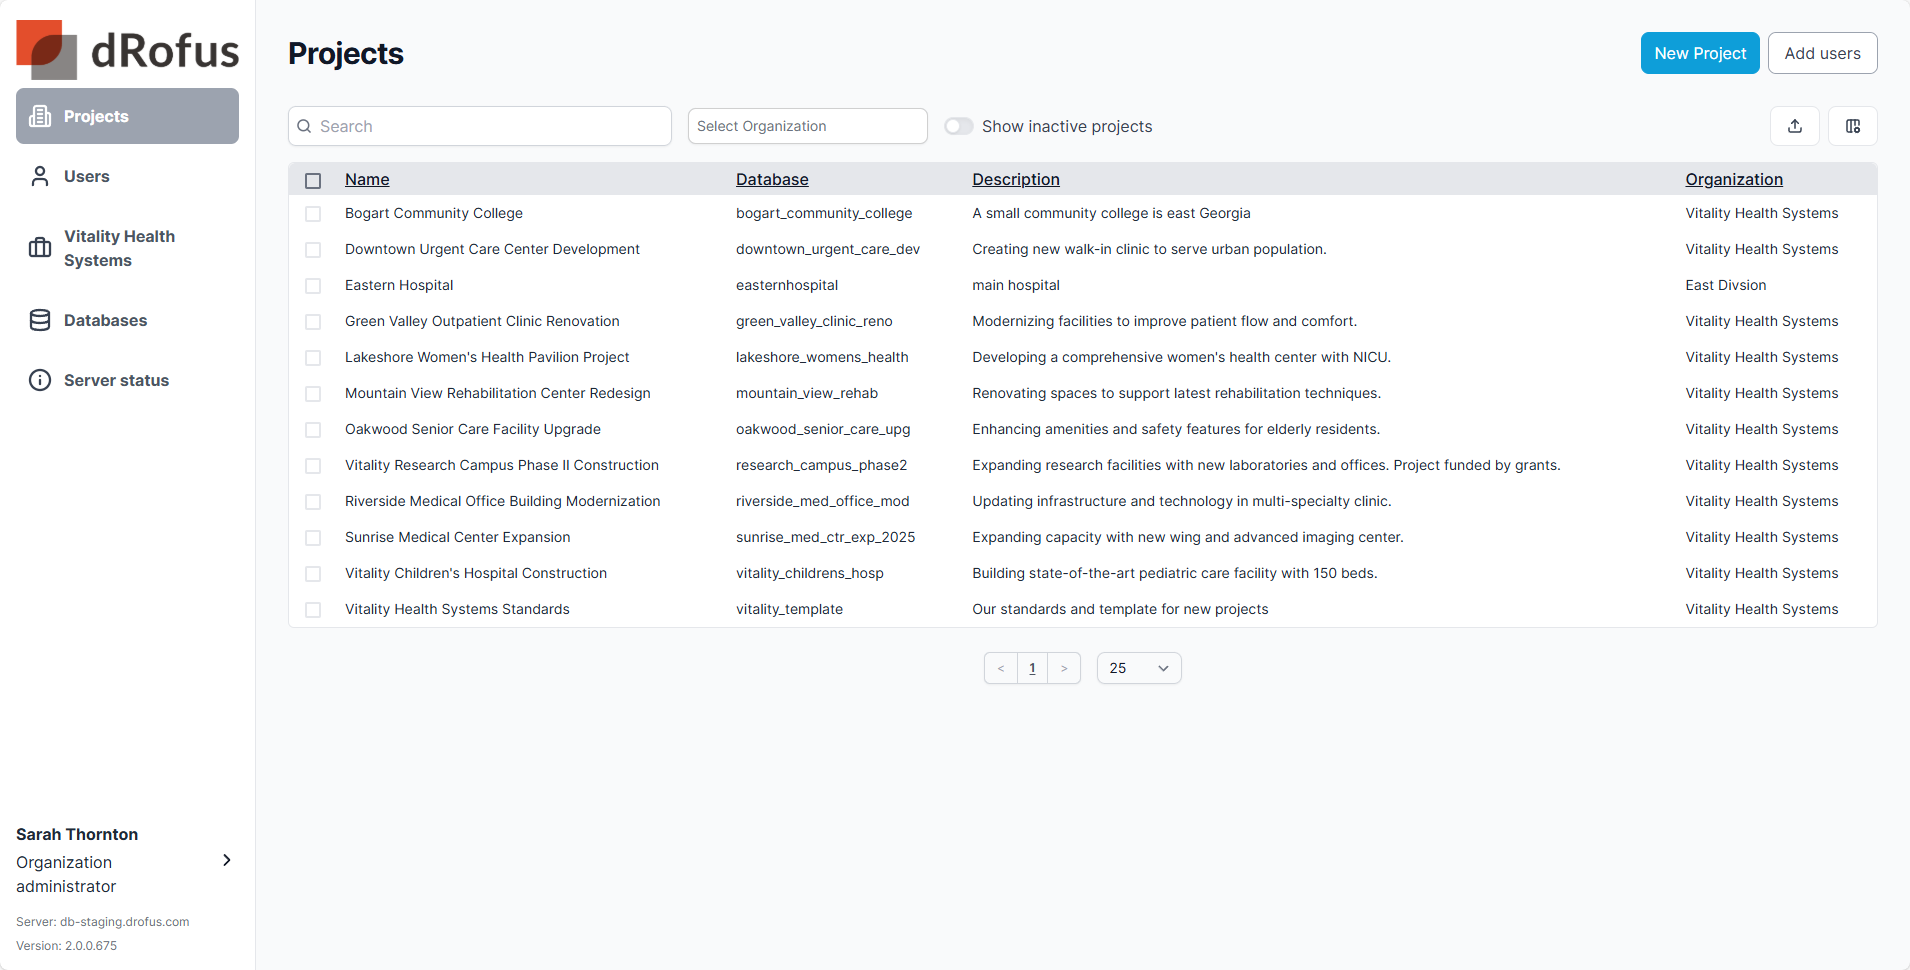Click the dRofus logo
1910x970 pixels.
pyautogui.click(x=127, y=50)
